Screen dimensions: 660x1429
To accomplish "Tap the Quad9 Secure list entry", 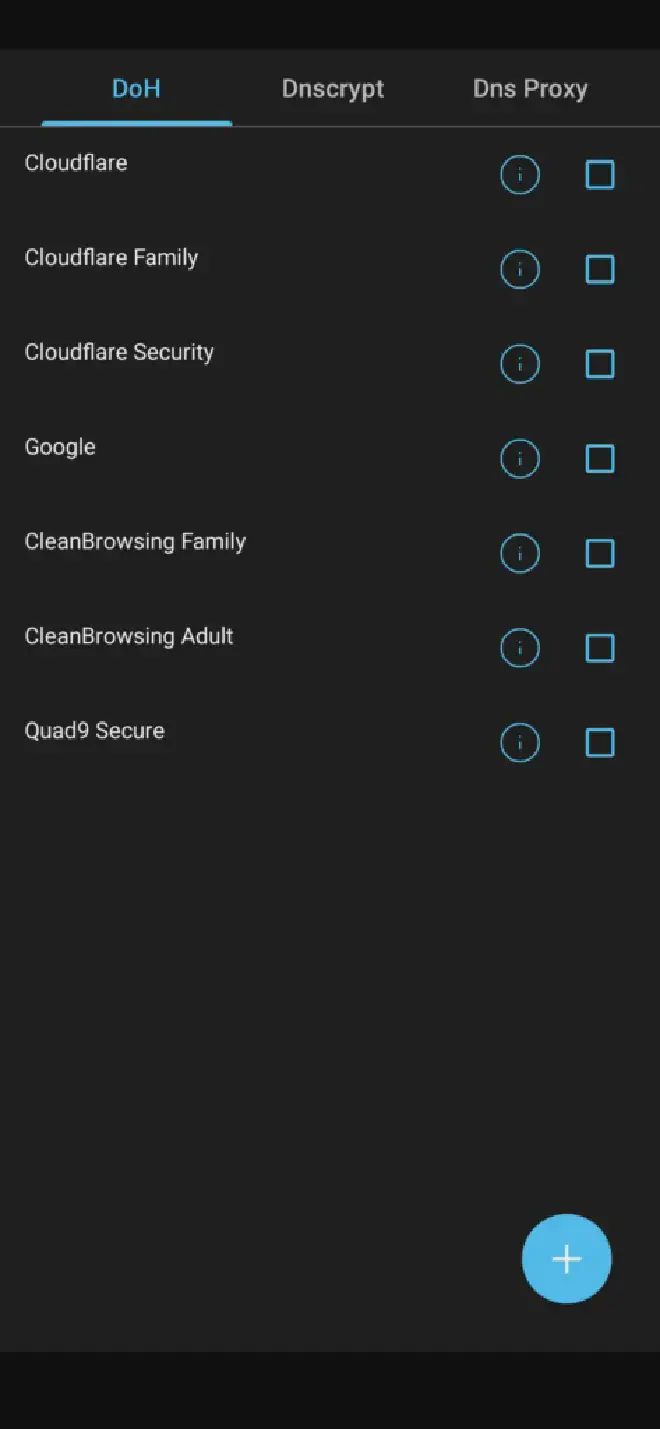I will 95,731.
